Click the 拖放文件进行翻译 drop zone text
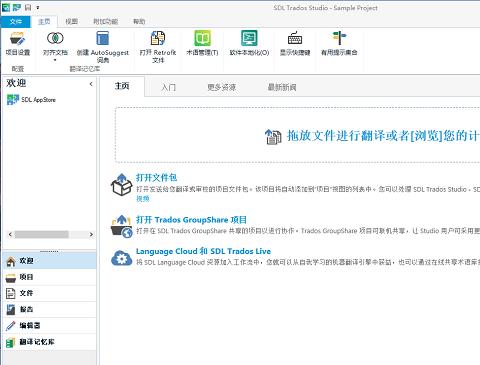Image resolution: width=480 pixels, height=365 pixels. (x=383, y=136)
